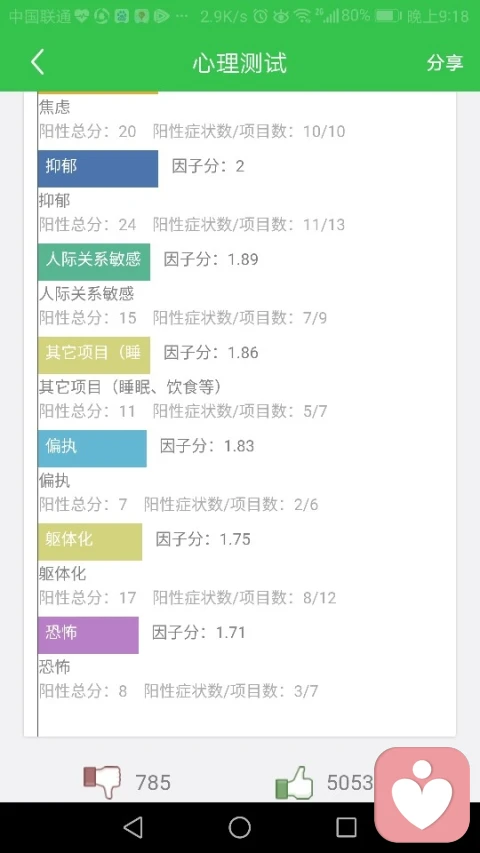Image resolution: width=480 pixels, height=853 pixels.
Task: Select the purple 恐怖 factor bar
Action: [89, 635]
